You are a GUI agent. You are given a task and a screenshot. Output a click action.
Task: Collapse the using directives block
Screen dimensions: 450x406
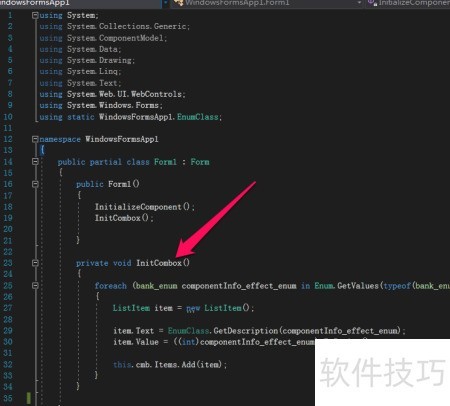click(35, 15)
